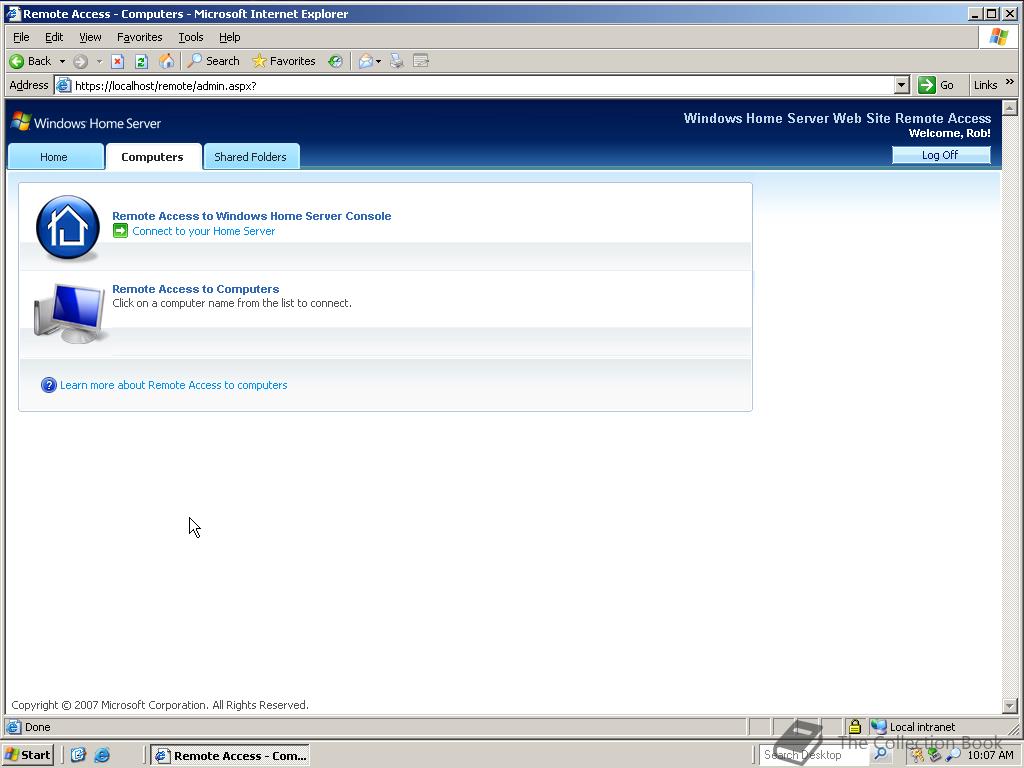The image size is (1024, 768).
Task: Click the Done status text
Action: click(37, 727)
